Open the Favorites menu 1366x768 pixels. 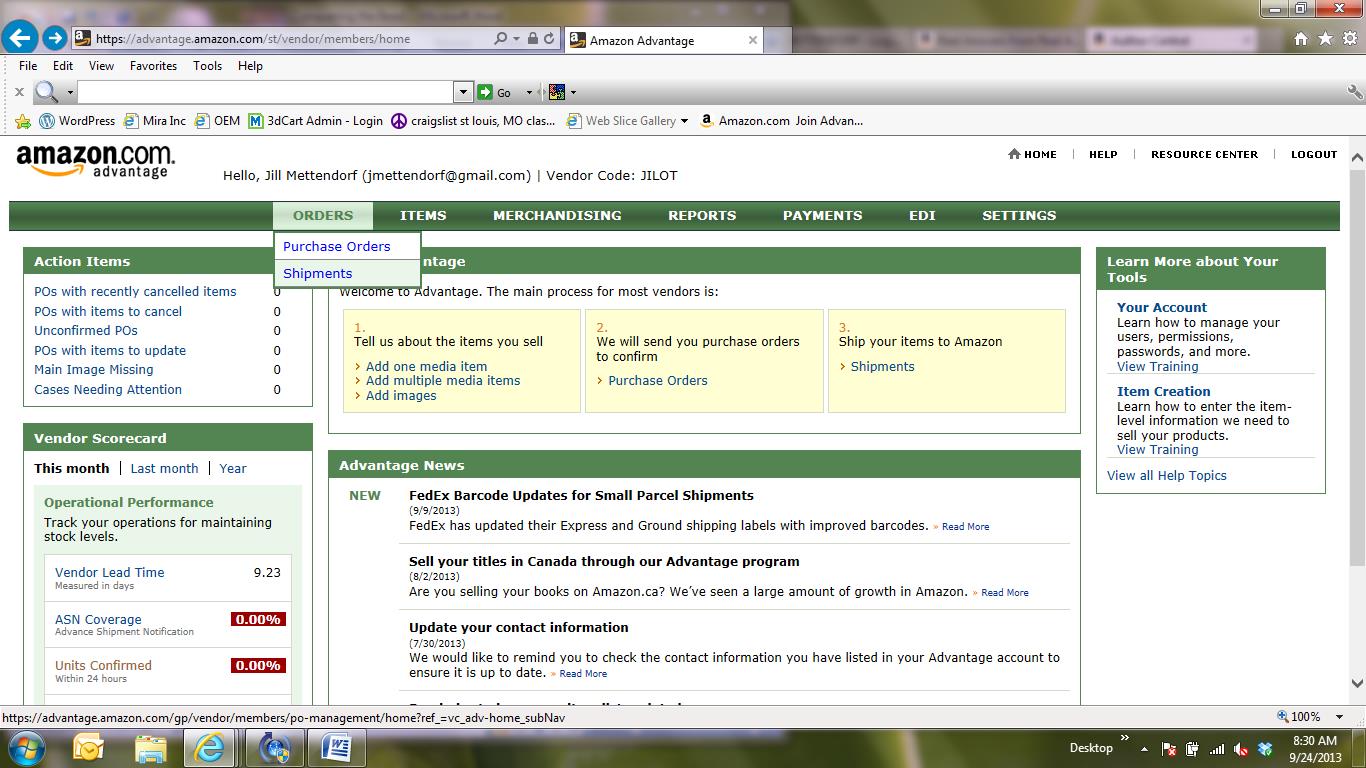click(x=153, y=66)
